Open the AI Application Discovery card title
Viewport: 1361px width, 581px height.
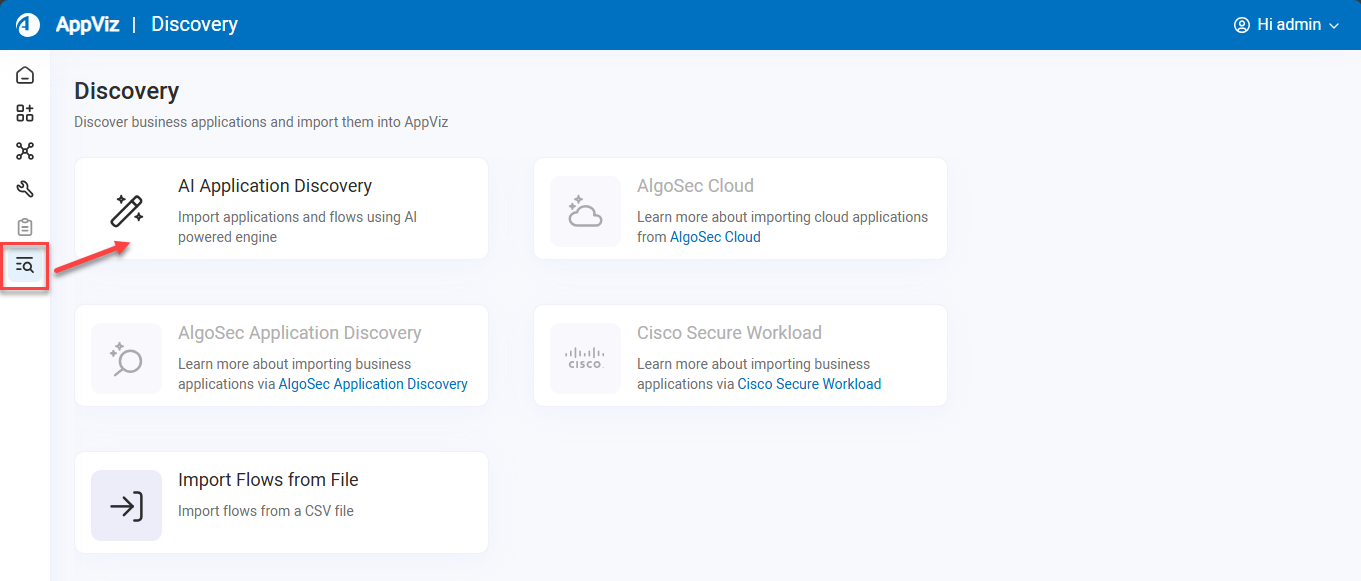click(x=274, y=186)
